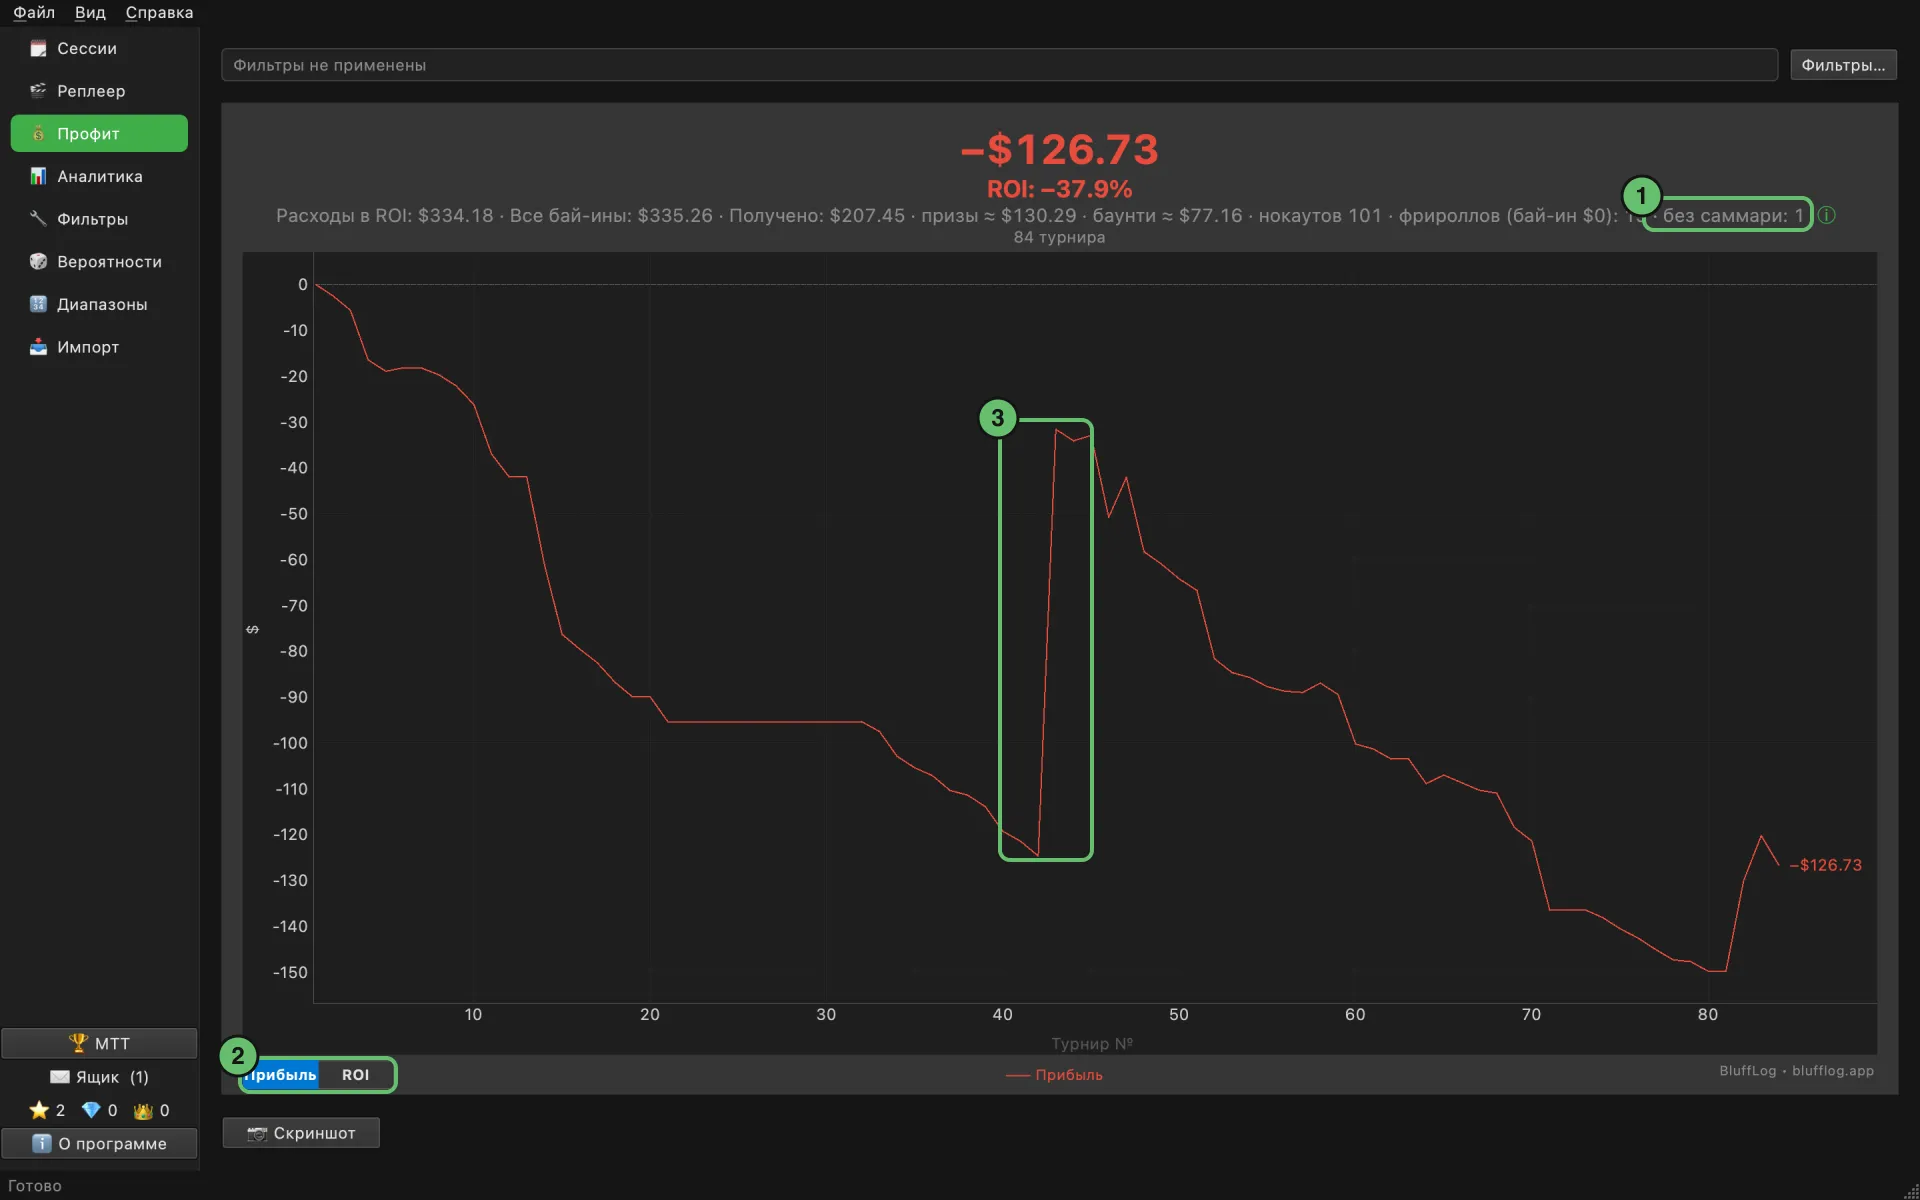Click the grid icon beside Диапазоны

38,304
